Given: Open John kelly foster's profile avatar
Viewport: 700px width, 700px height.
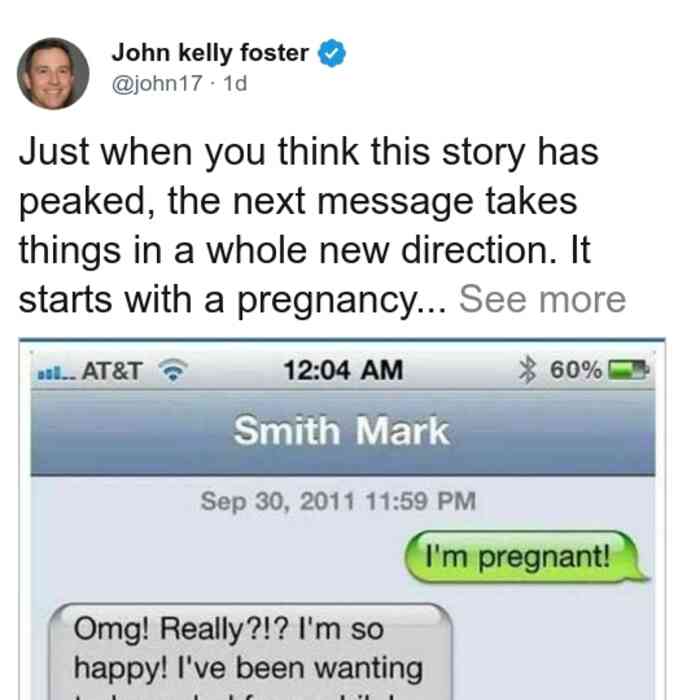Looking at the screenshot, I should tap(53, 74).
